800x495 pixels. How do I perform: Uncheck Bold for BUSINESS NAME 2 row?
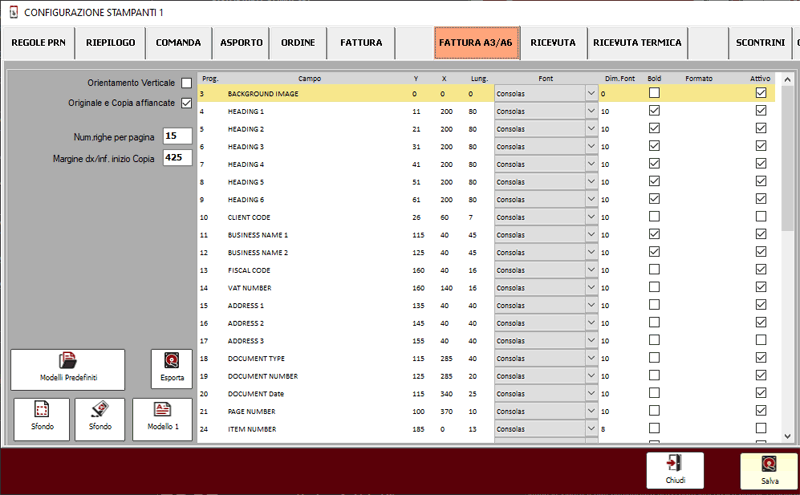[x=654, y=252]
